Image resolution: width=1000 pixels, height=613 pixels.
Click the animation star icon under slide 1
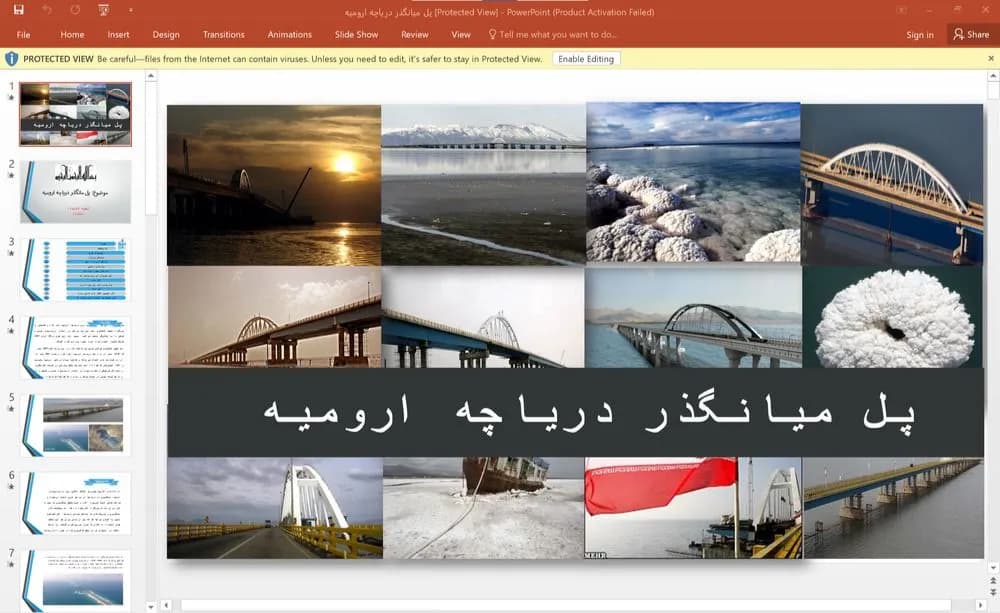(x=11, y=98)
